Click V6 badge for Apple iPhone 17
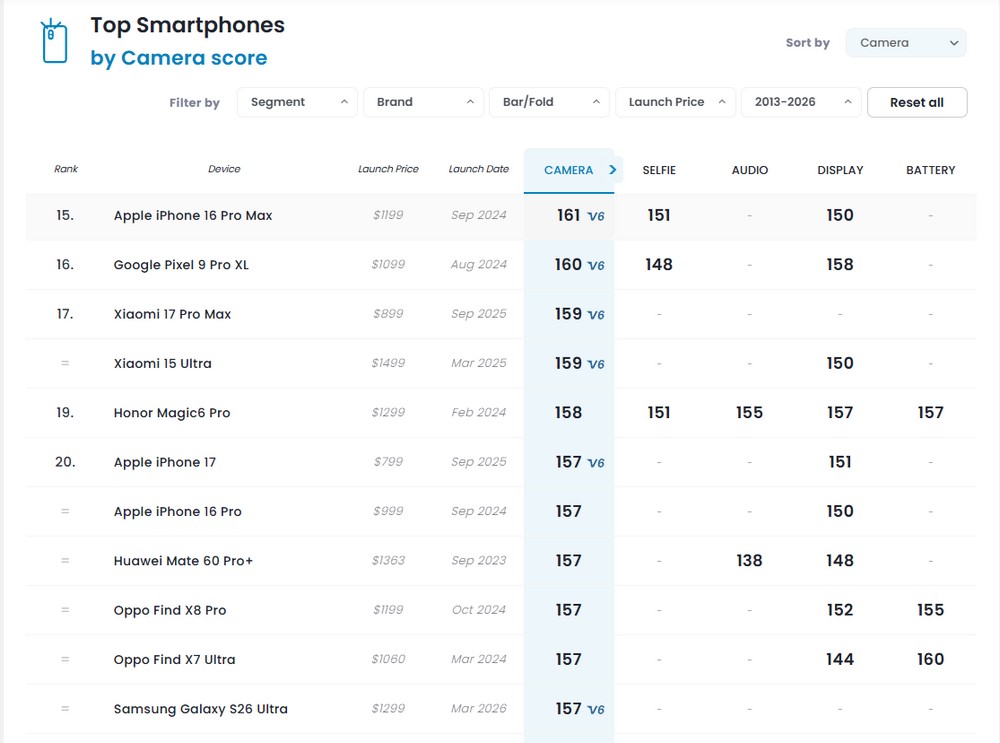This screenshot has height=743, width=1000. coord(596,463)
